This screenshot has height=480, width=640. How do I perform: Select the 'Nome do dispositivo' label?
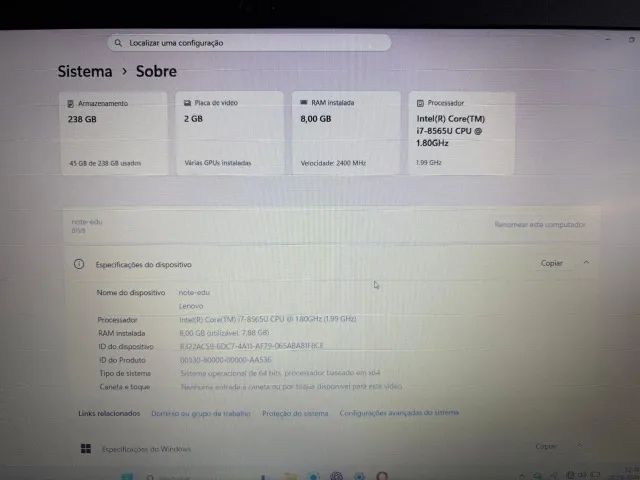coord(131,293)
